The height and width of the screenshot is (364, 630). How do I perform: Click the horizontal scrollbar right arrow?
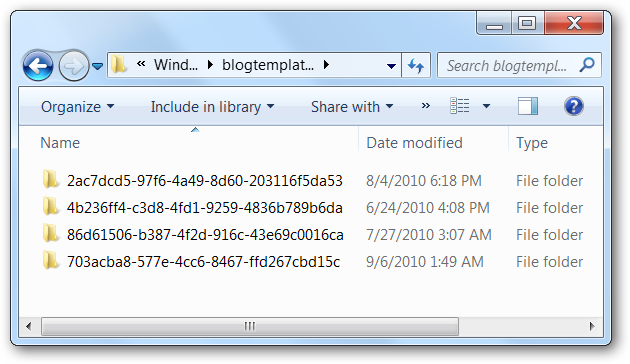coord(592,326)
